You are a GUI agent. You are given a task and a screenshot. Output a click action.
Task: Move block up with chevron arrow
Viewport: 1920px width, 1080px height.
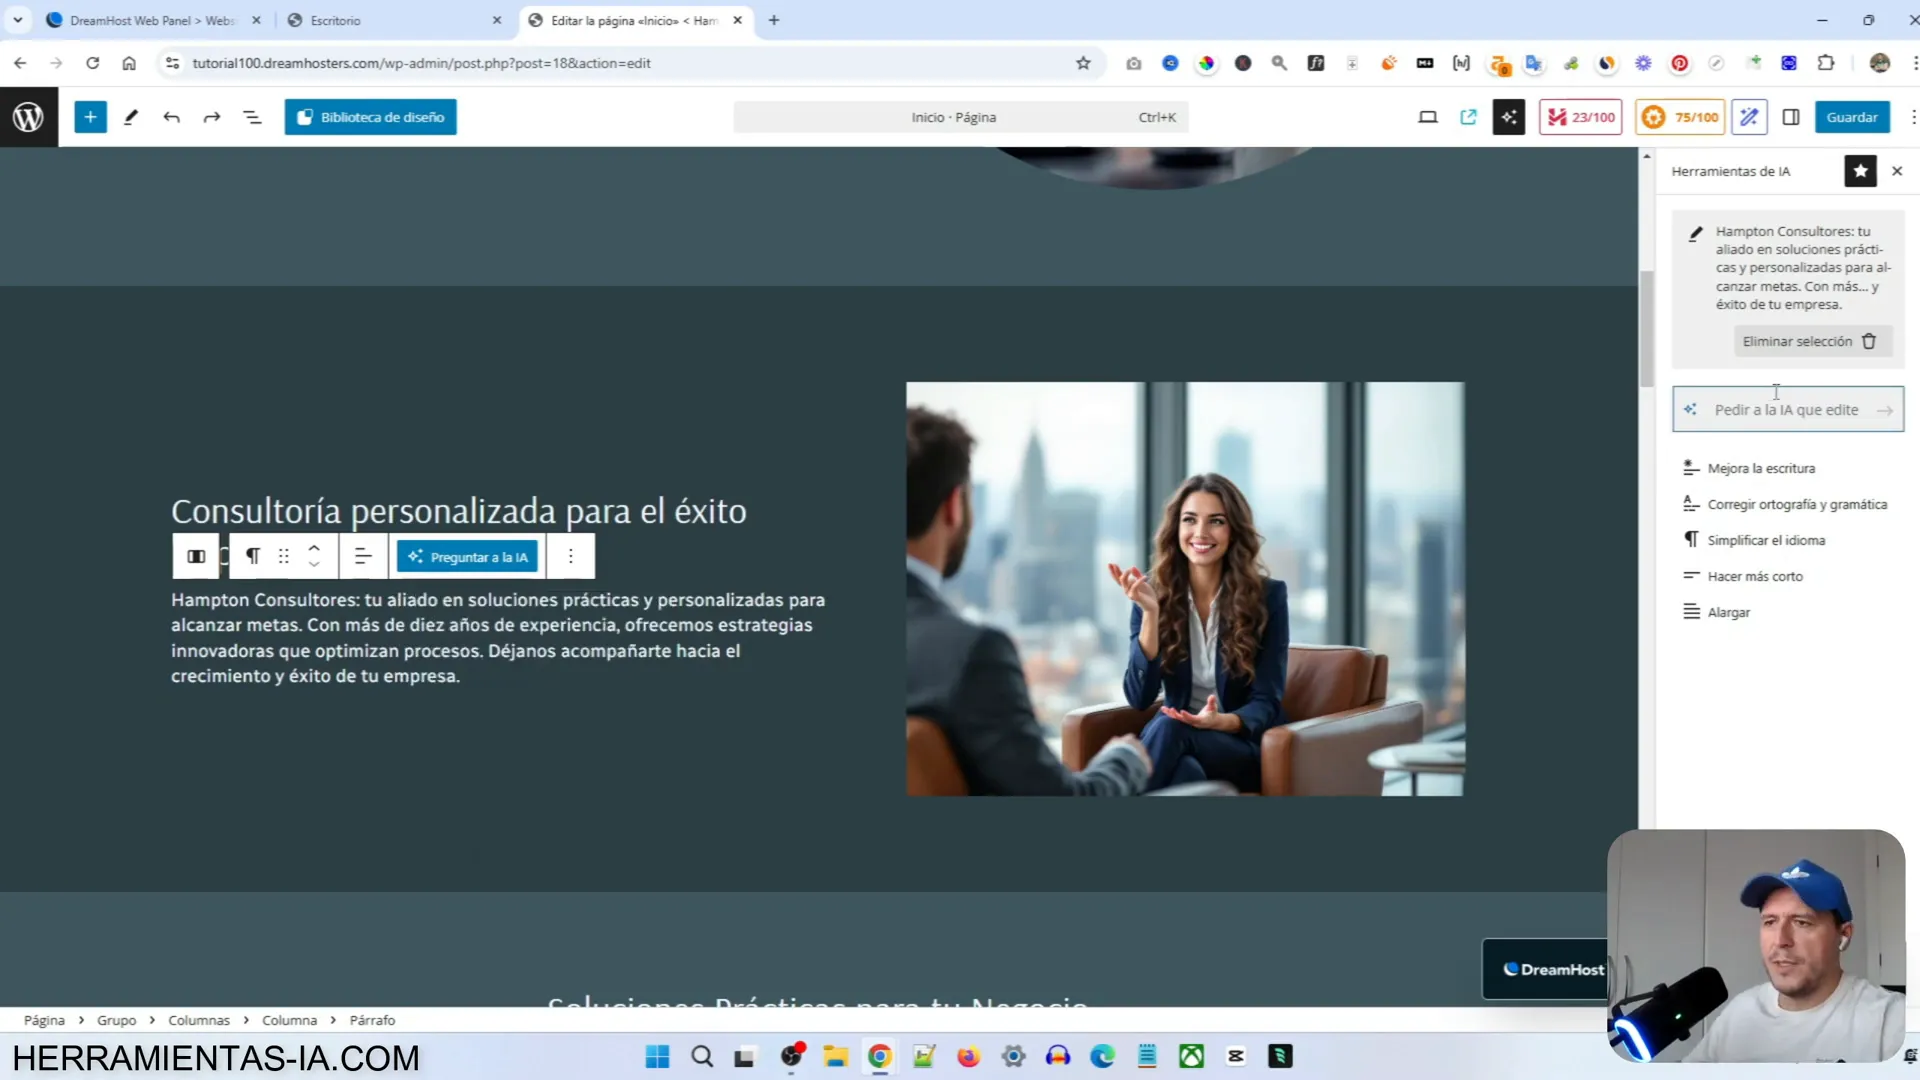[x=314, y=548]
